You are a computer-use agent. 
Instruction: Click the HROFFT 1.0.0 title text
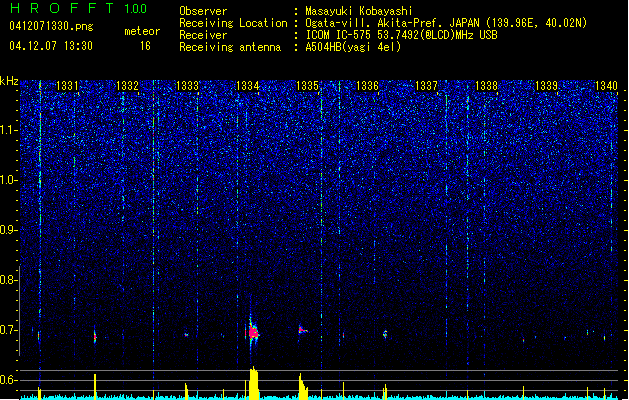click(78, 8)
